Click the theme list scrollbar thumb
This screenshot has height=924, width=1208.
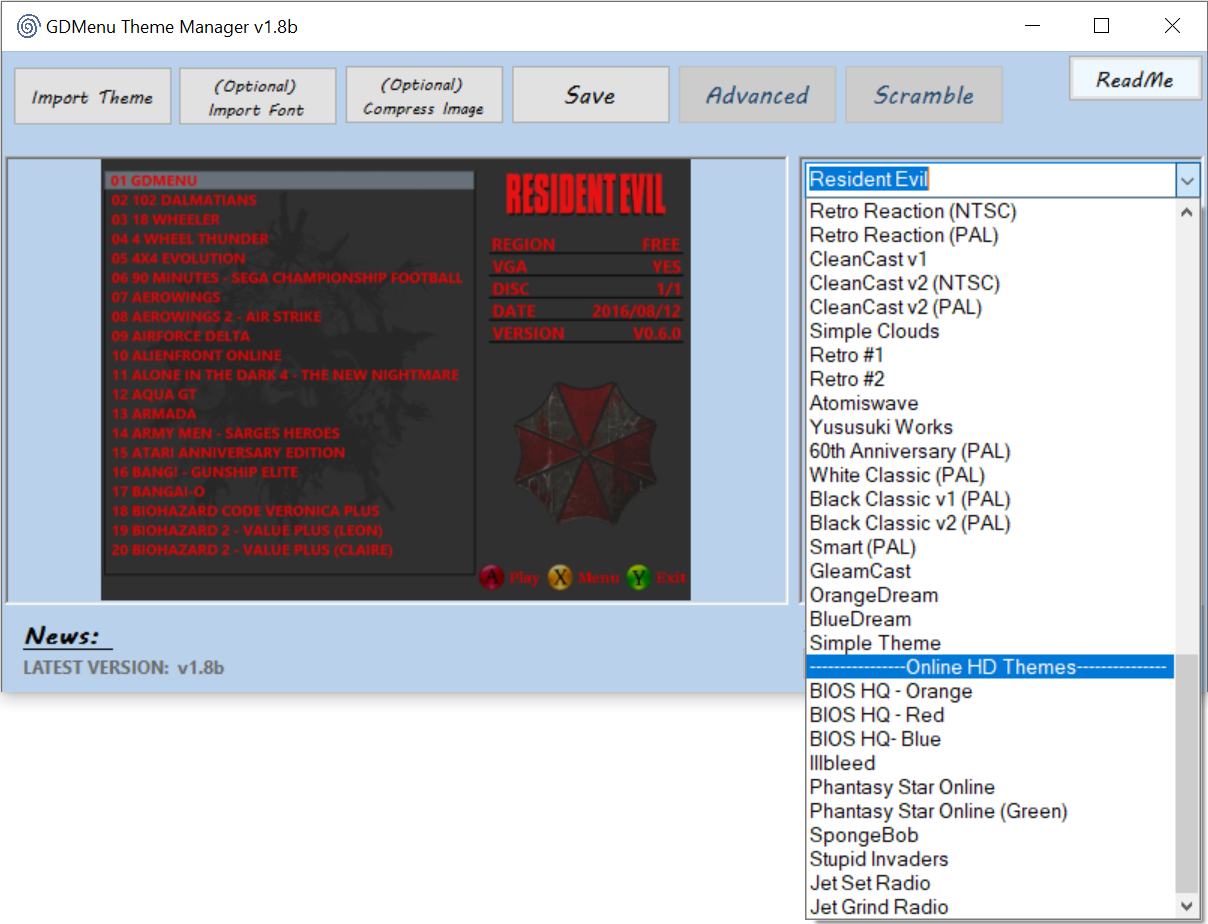[x=1187, y=774]
